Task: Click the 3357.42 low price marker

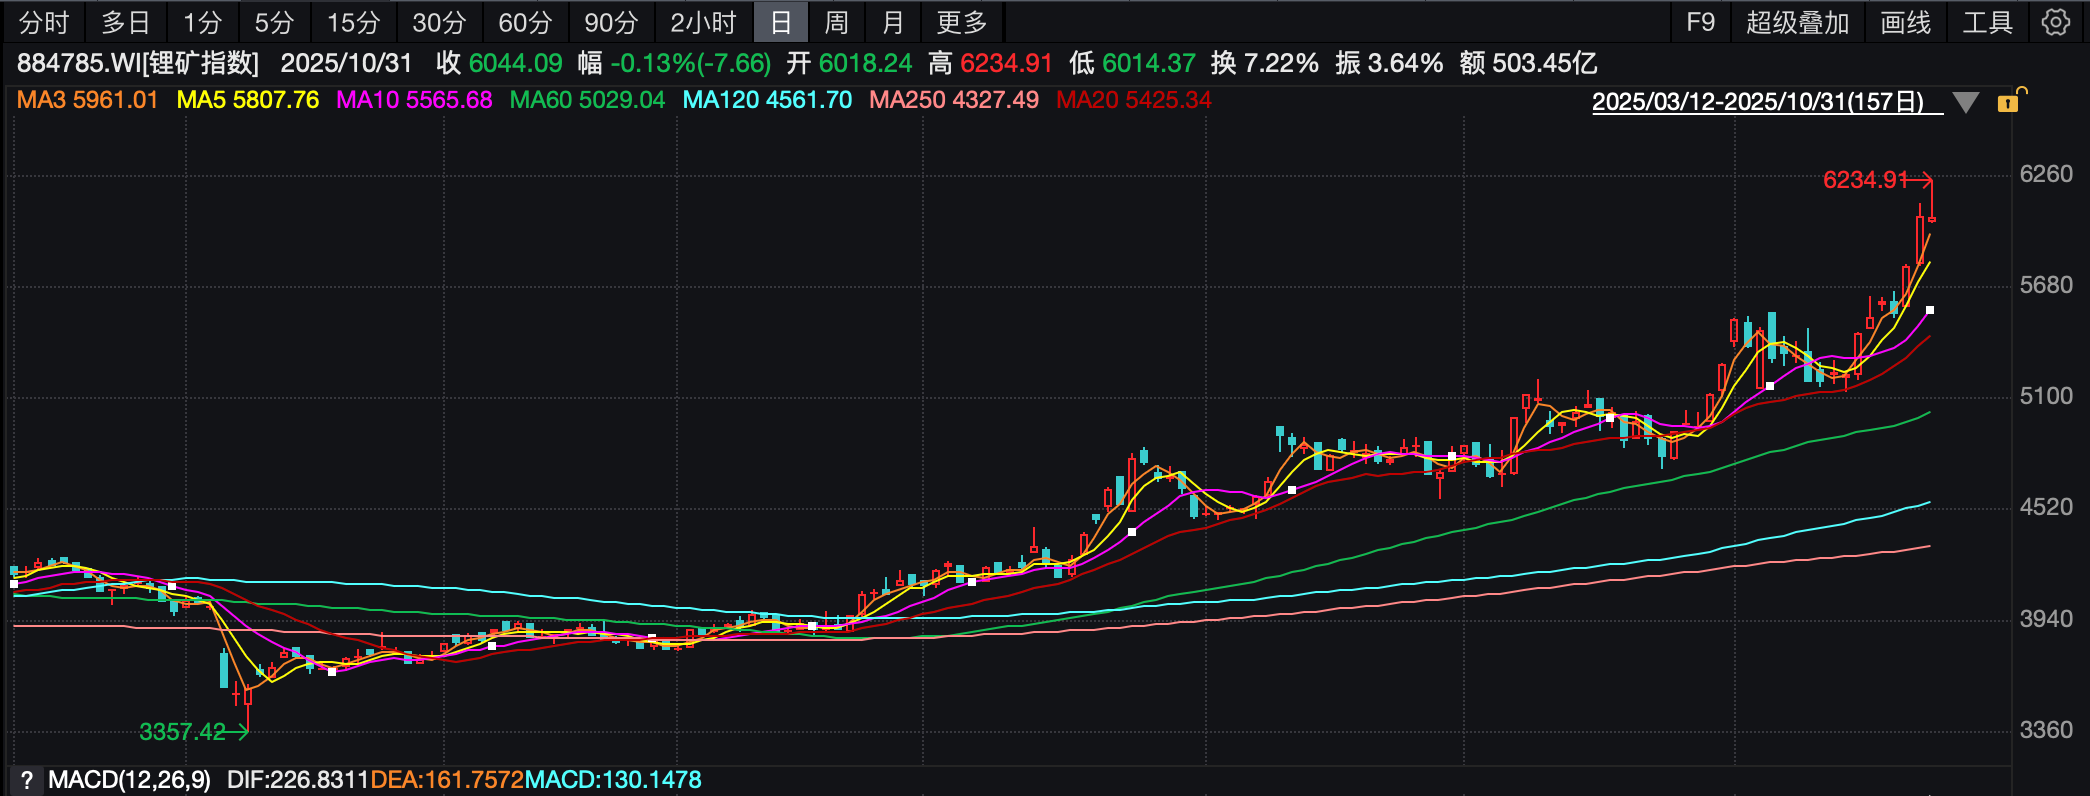Action: tap(182, 732)
